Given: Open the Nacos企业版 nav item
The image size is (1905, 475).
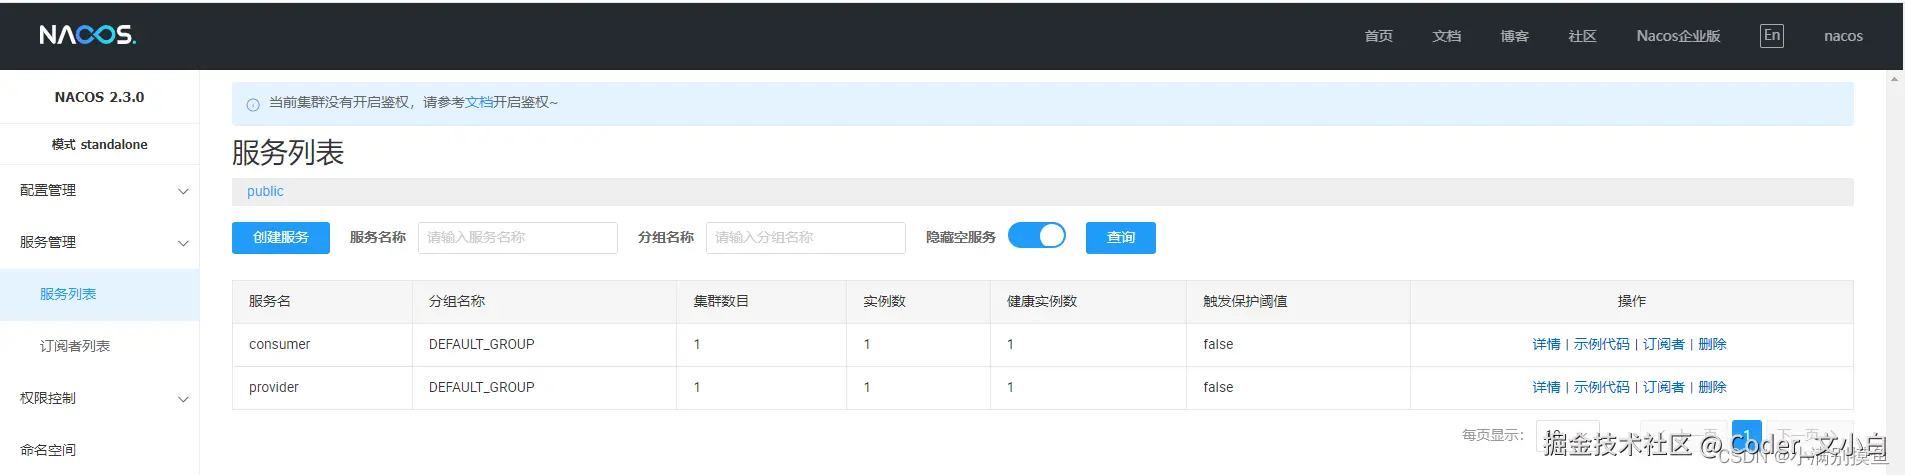Looking at the screenshot, I should click(x=1678, y=36).
